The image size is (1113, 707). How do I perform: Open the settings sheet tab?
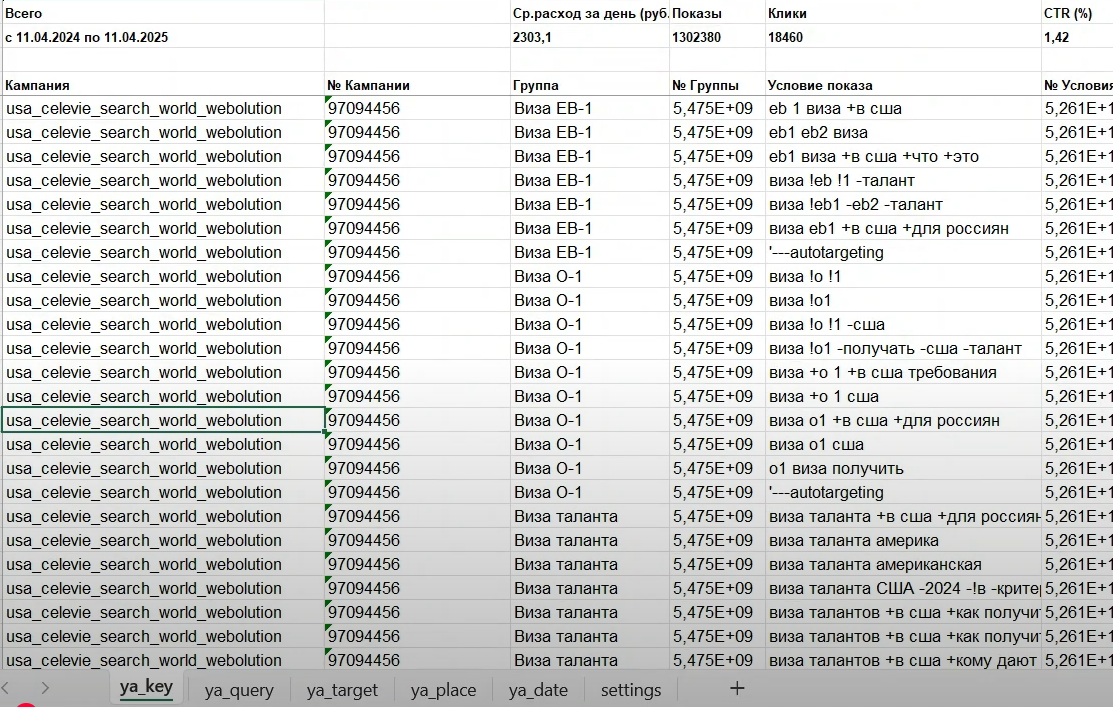(630, 689)
